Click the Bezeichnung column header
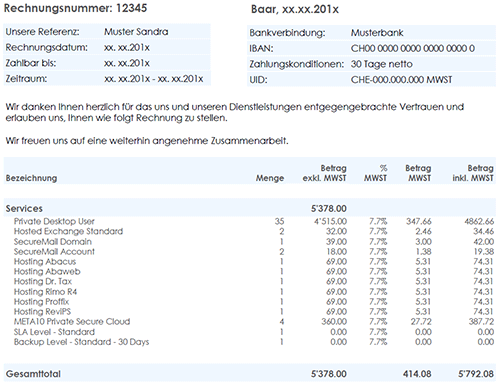This screenshot has height=385, width=500. click(31, 178)
